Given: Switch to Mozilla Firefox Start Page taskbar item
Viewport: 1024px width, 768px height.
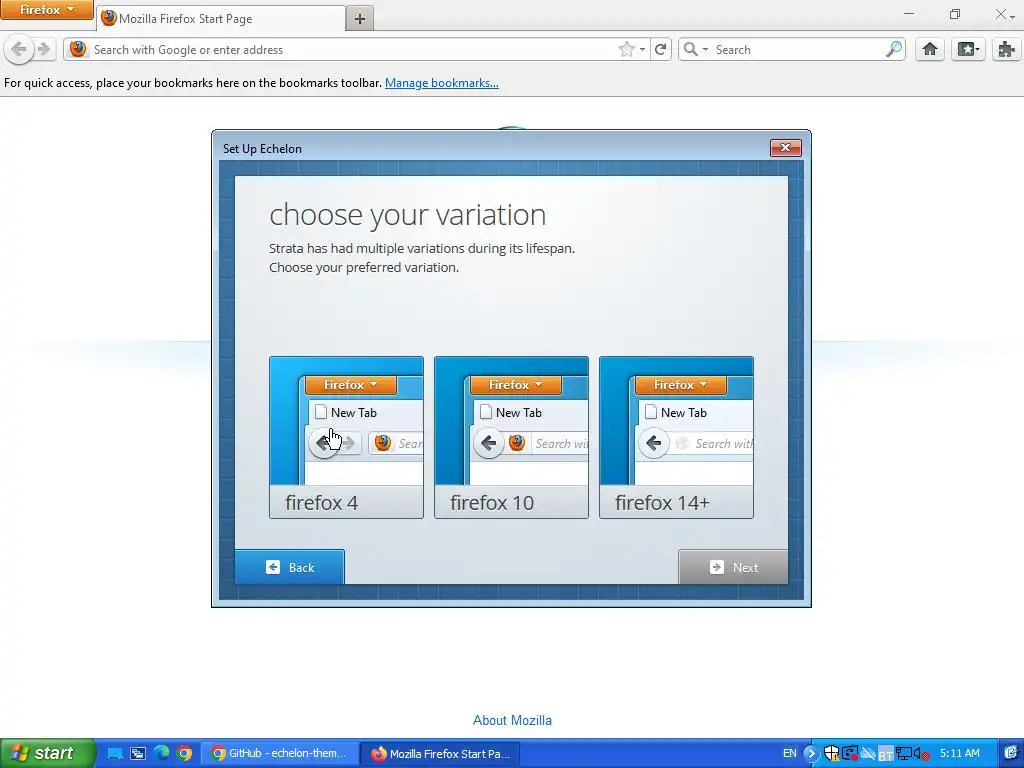Looking at the screenshot, I should [440, 754].
